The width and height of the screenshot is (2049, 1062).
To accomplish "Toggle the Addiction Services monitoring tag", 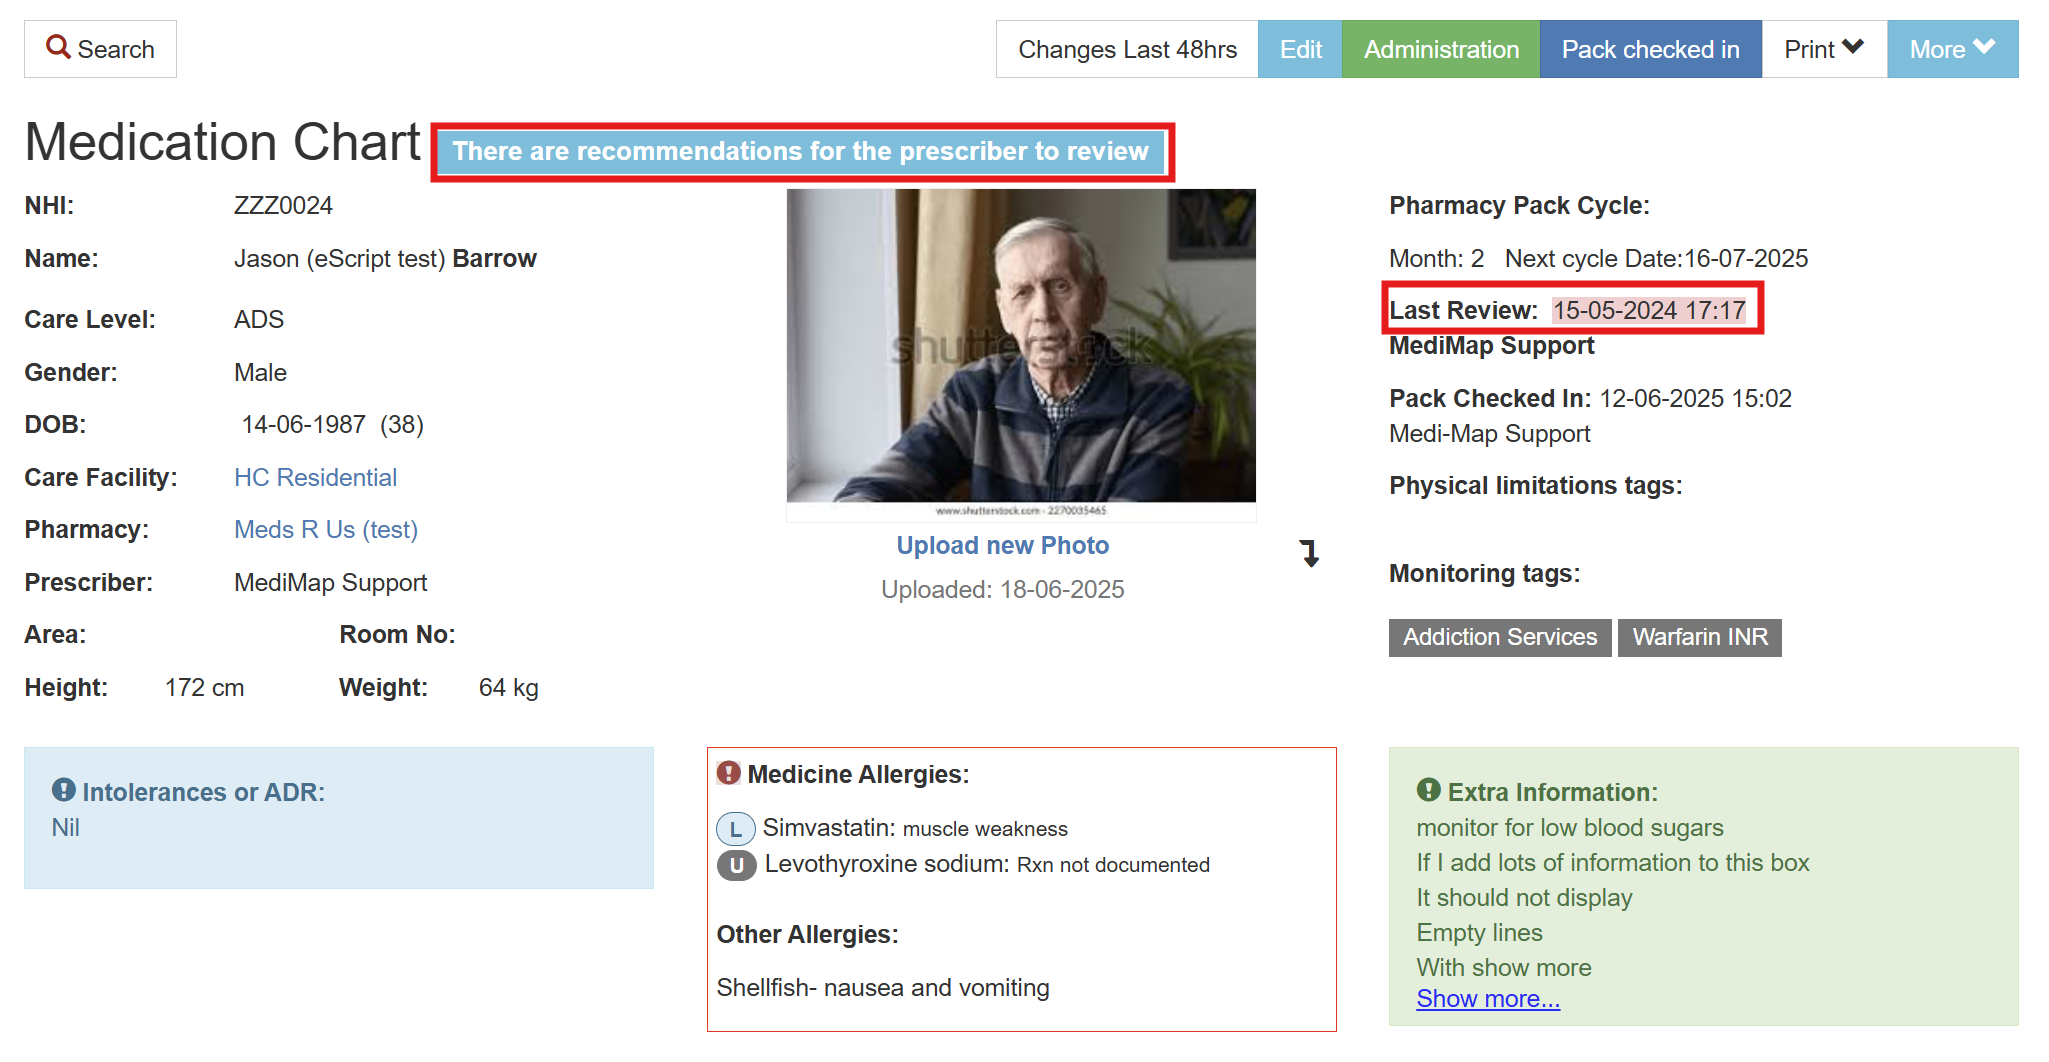I will (x=1499, y=637).
